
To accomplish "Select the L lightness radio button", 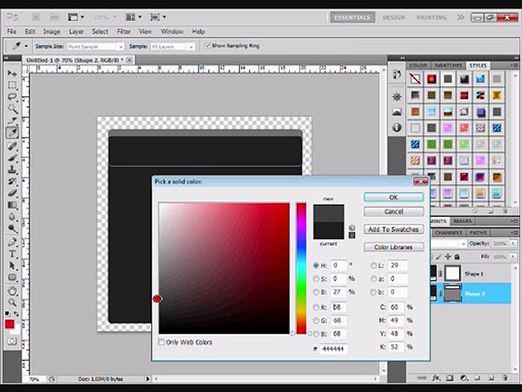I will (374, 266).
